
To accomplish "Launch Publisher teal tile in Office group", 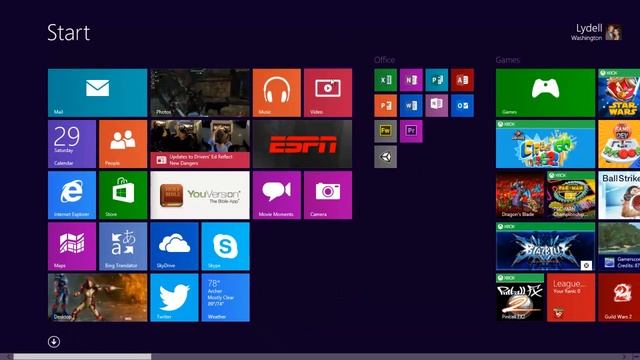I will click(x=437, y=80).
